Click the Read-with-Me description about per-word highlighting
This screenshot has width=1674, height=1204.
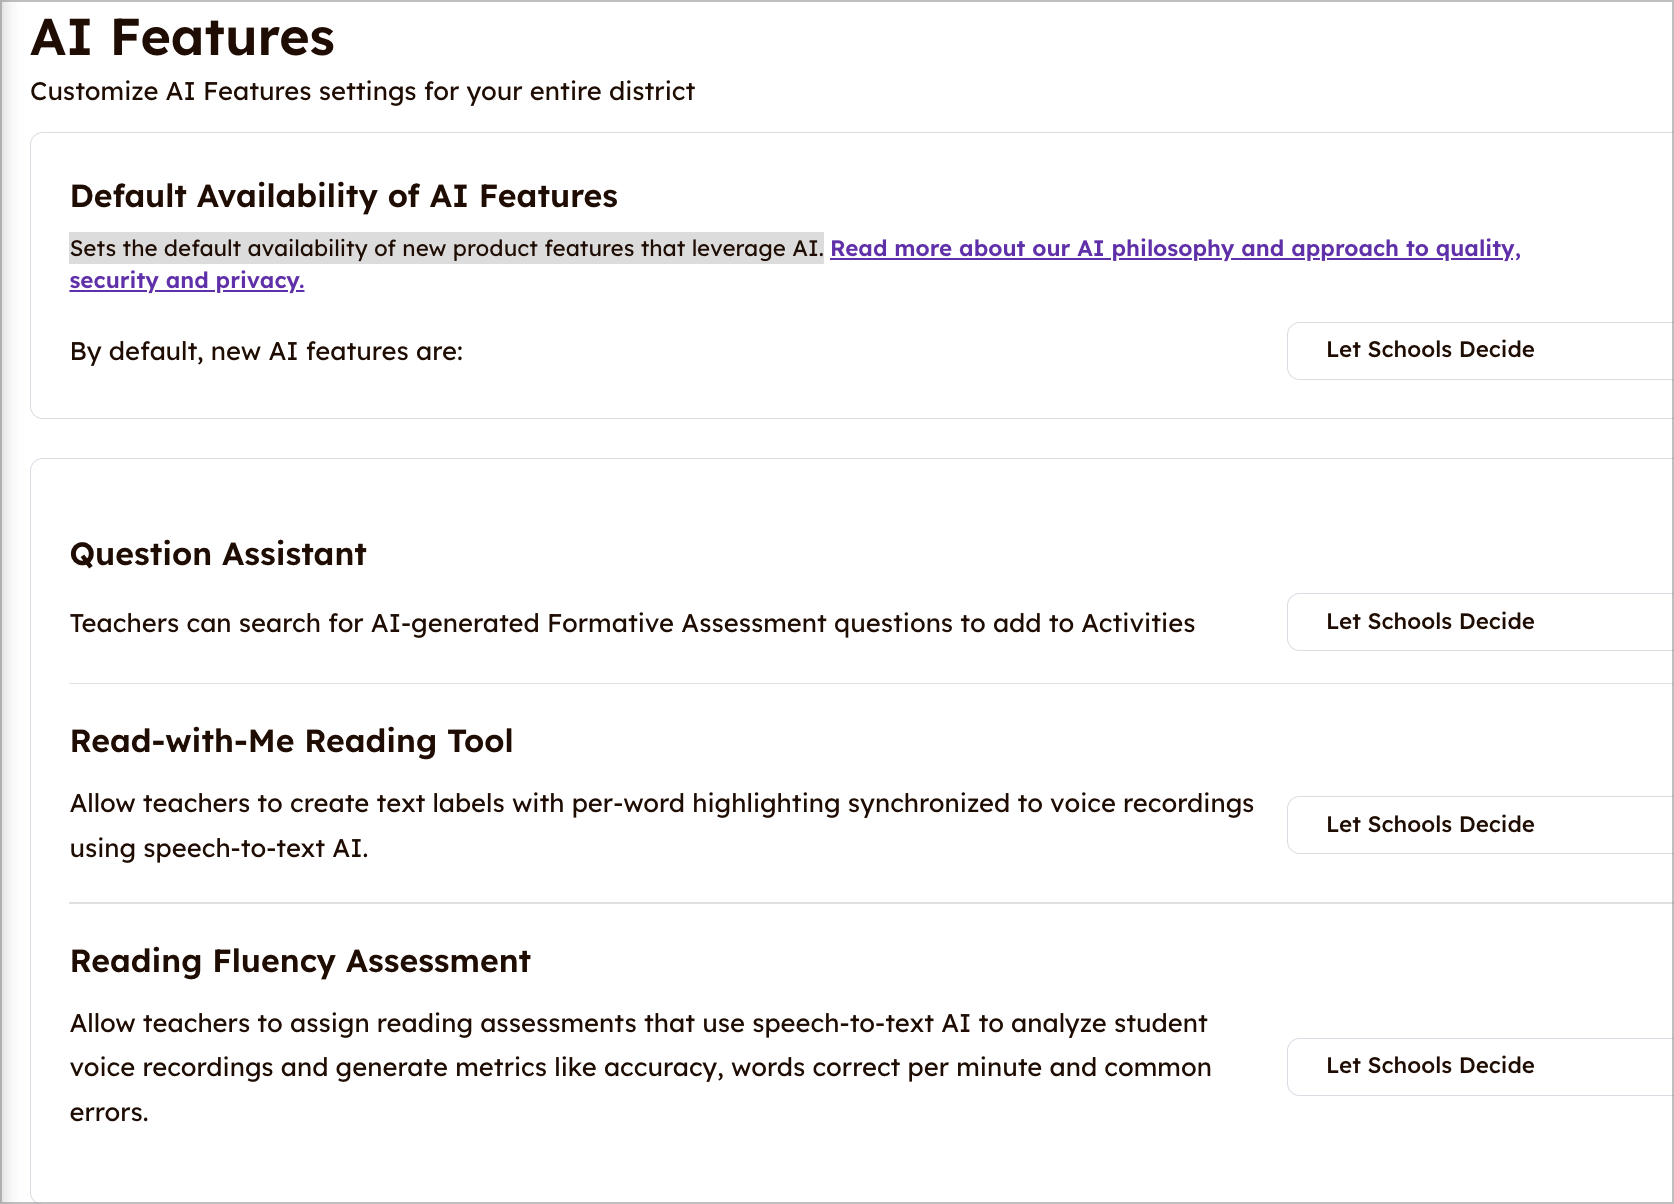pos(661,804)
